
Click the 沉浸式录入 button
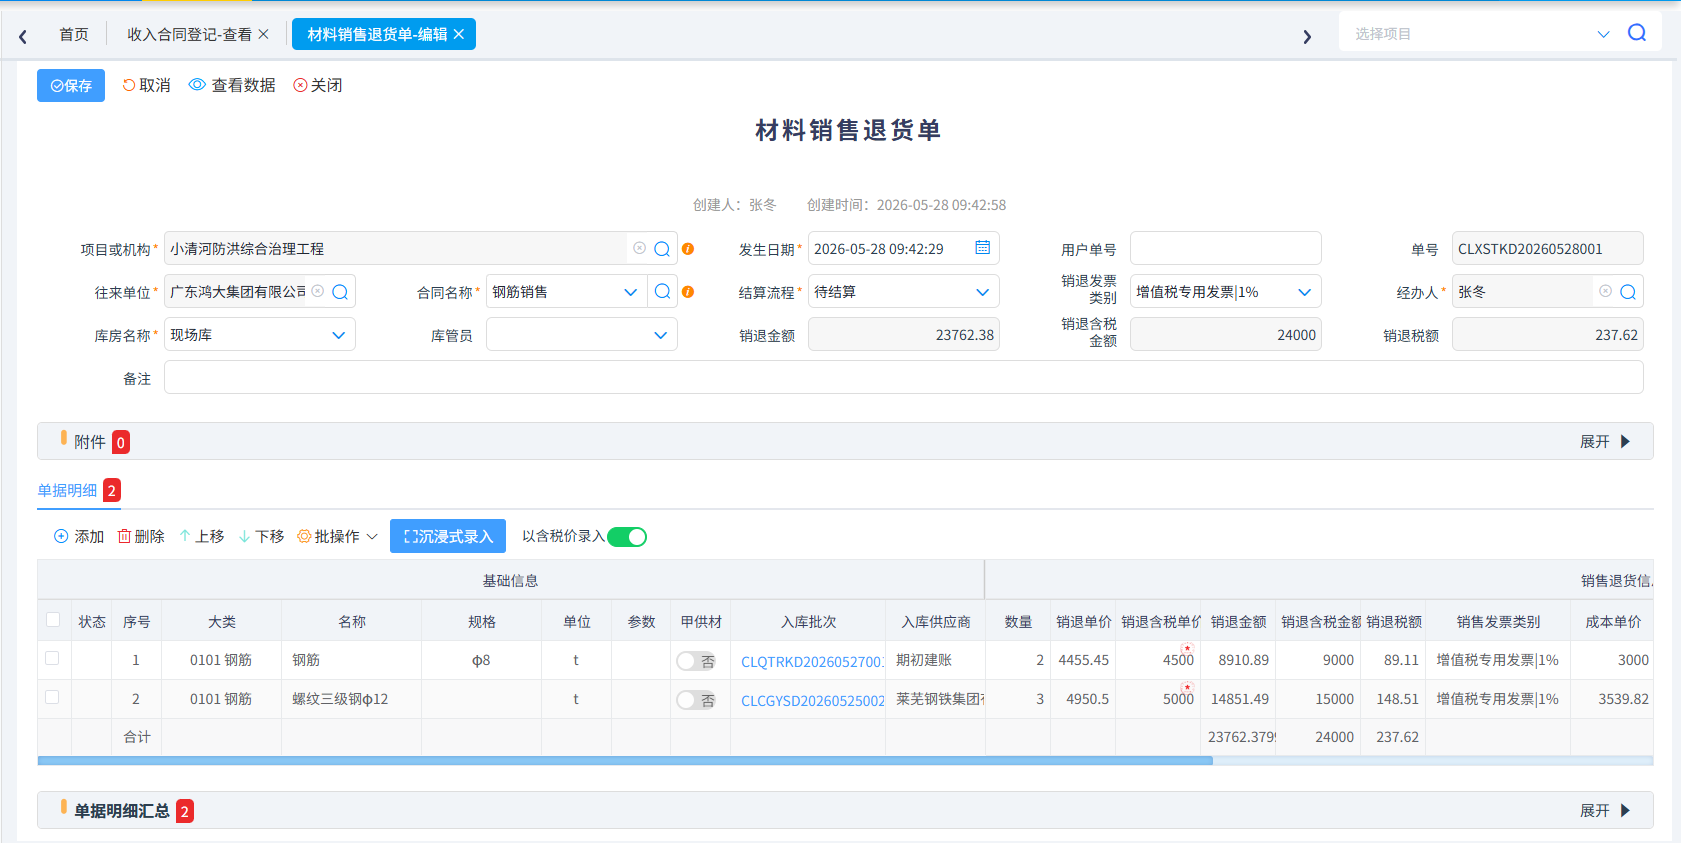pyautogui.click(x=448, y=537)
